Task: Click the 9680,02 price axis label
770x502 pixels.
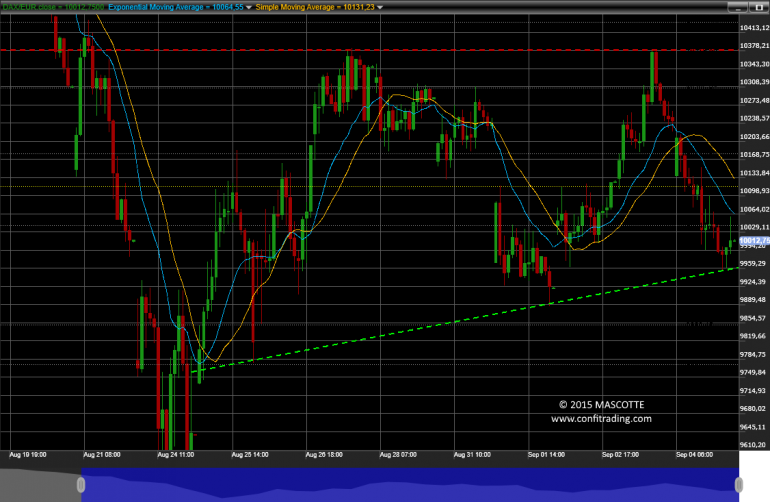Action: coord(752,409)
